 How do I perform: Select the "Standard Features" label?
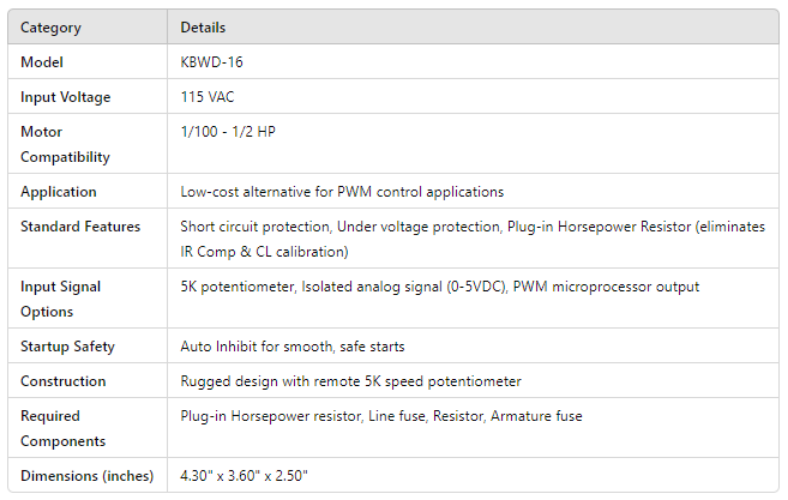tap(81, 226)
